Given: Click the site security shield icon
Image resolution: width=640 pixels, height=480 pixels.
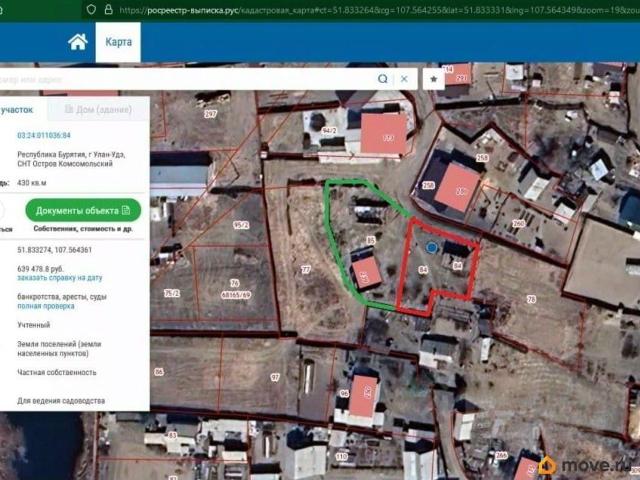Looking at the screenshot, I should pyautogui.click(x=91, y=9).
